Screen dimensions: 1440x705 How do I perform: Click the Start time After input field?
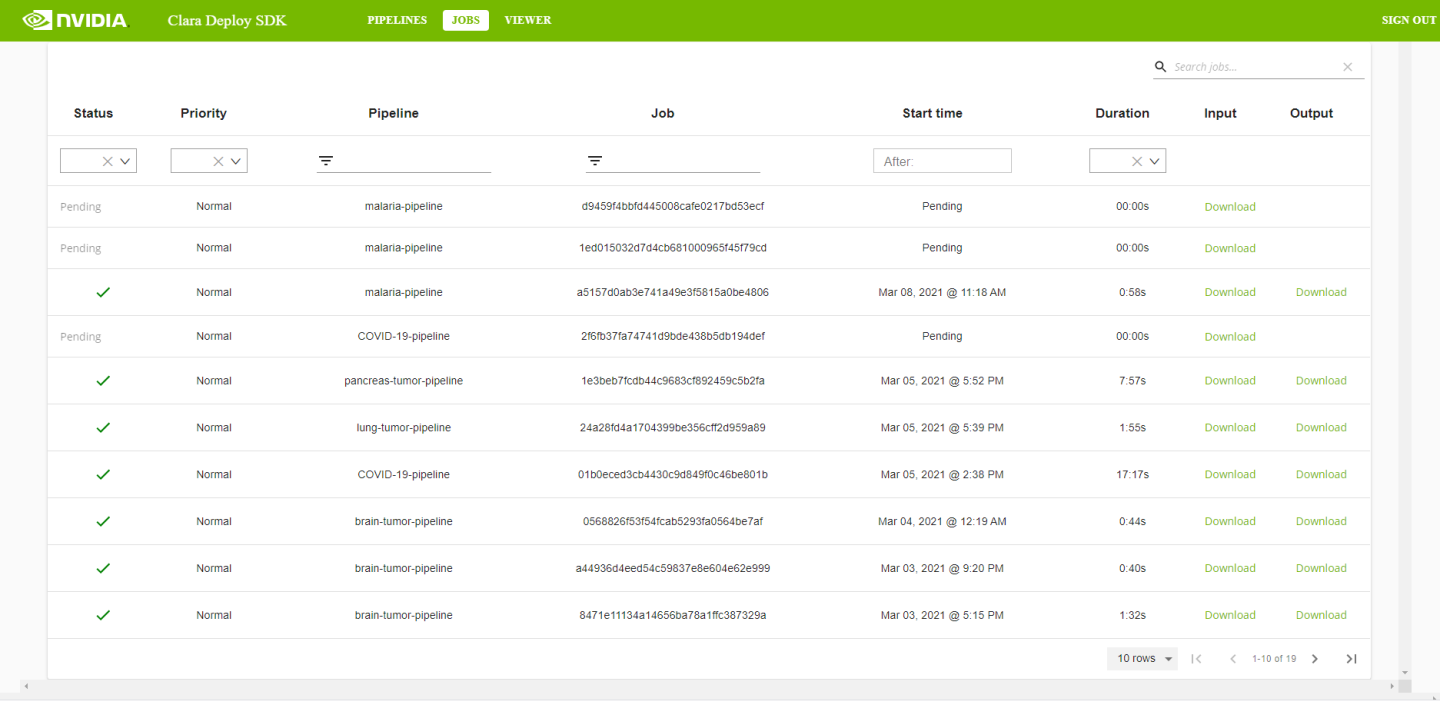tap(942, 161)
